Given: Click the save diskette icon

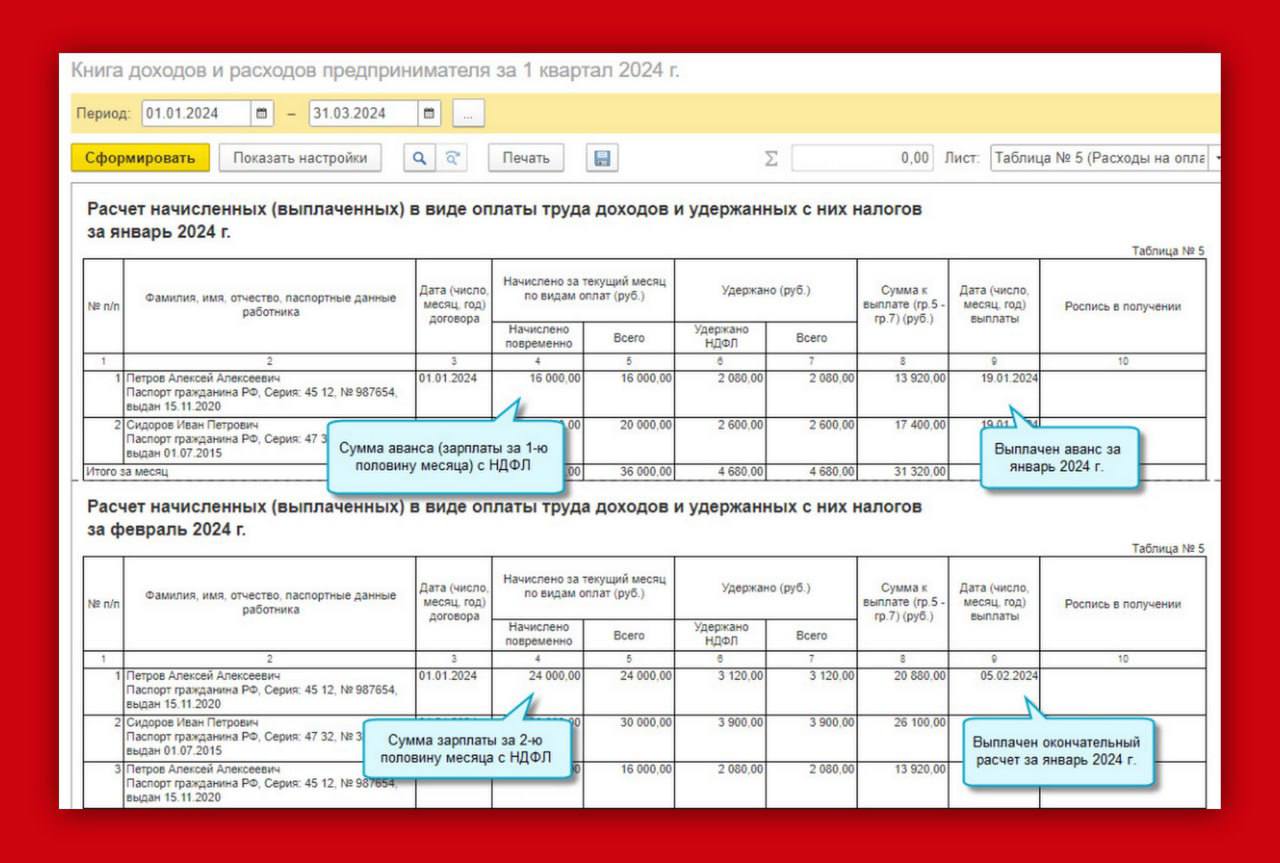Looking at the screenshot, I should [601, 158].
